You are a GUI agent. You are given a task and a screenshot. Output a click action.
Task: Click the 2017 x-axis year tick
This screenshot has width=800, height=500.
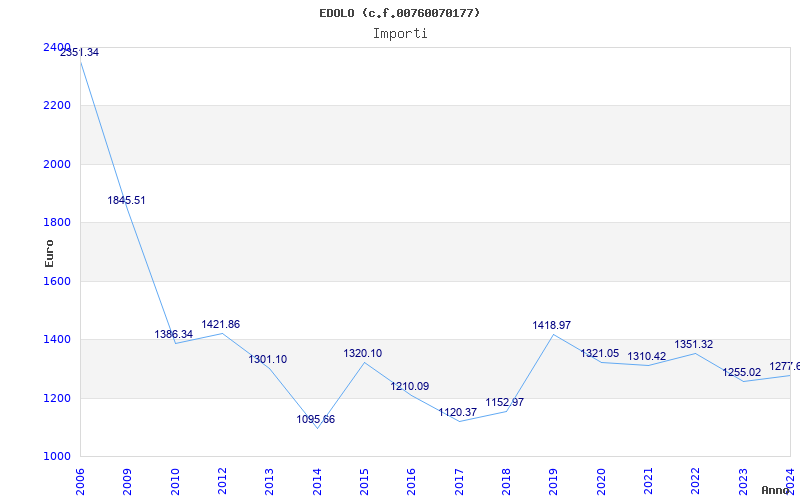459,482
